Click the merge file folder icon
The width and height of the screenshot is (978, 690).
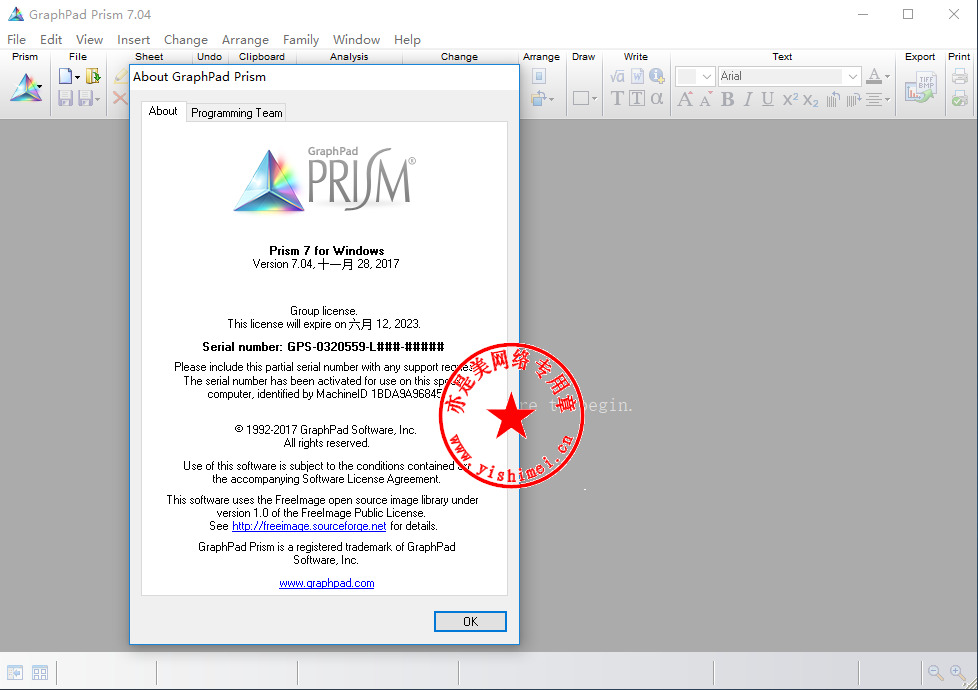point(93,76)
